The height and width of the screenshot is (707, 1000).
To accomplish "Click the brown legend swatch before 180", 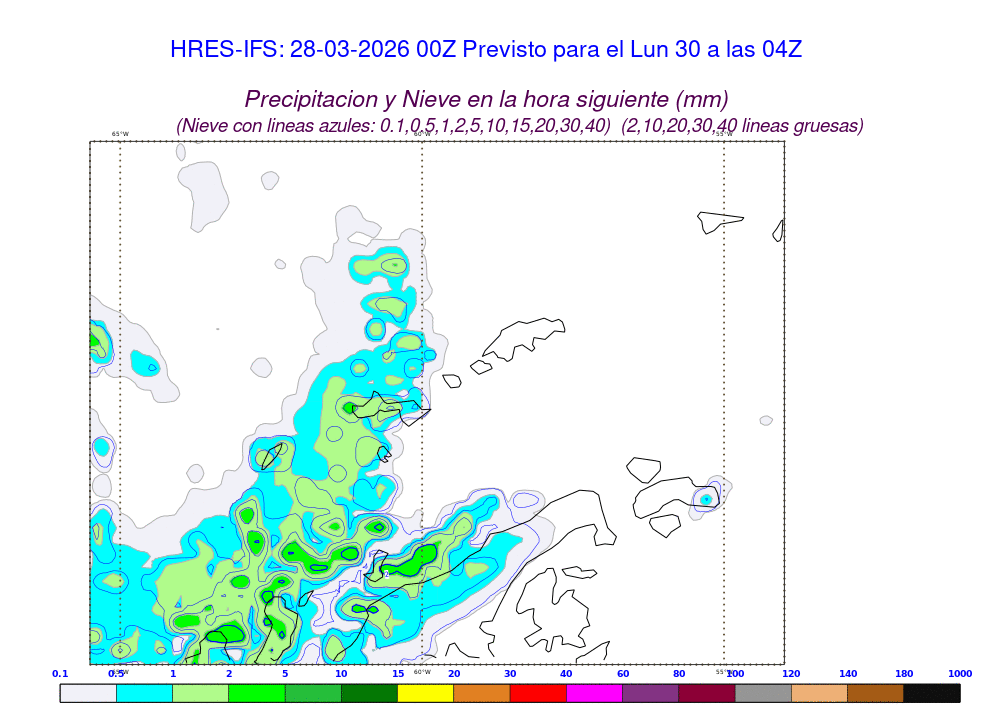I will tap(875, 692).
